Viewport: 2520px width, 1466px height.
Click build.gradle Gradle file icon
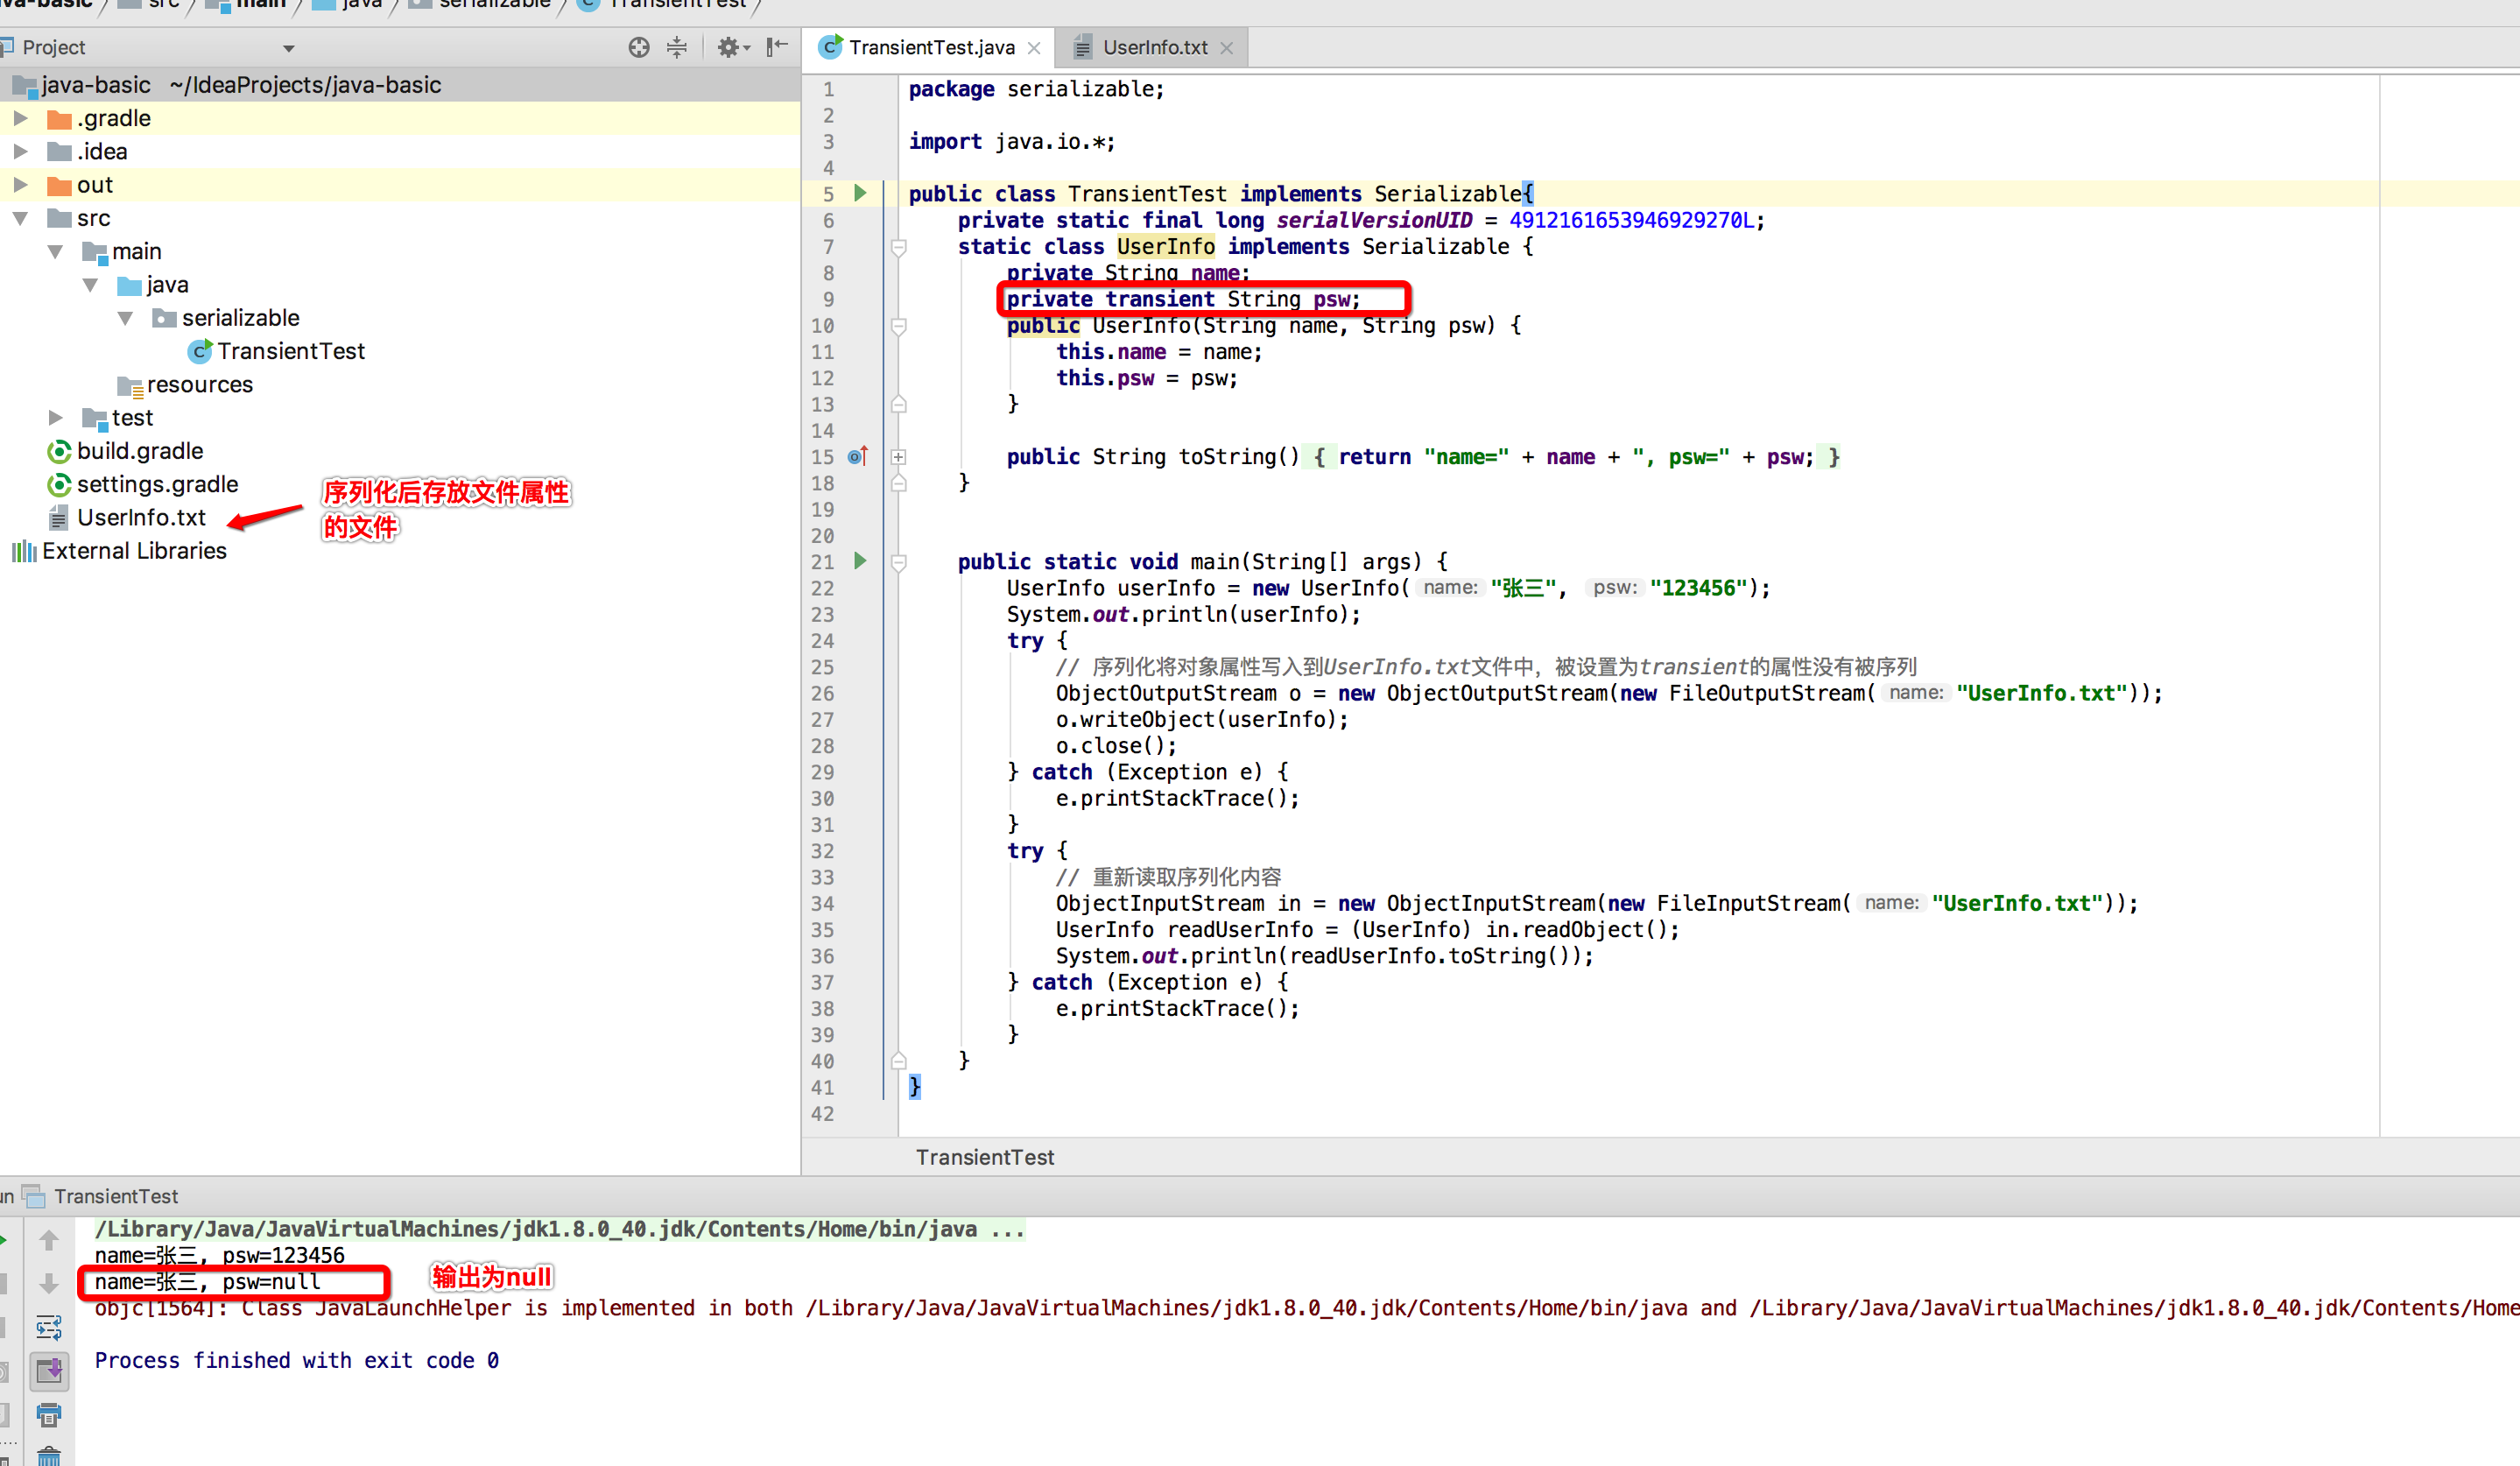(60, 451)
